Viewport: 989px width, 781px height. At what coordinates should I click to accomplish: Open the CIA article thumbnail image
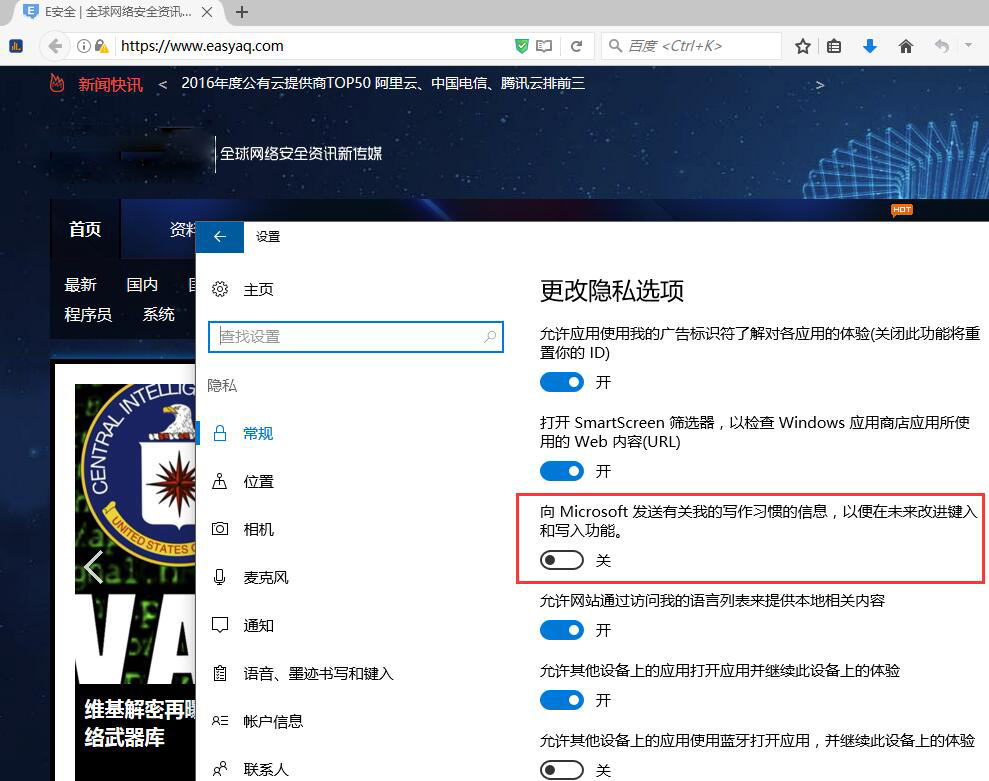(135, 533)
